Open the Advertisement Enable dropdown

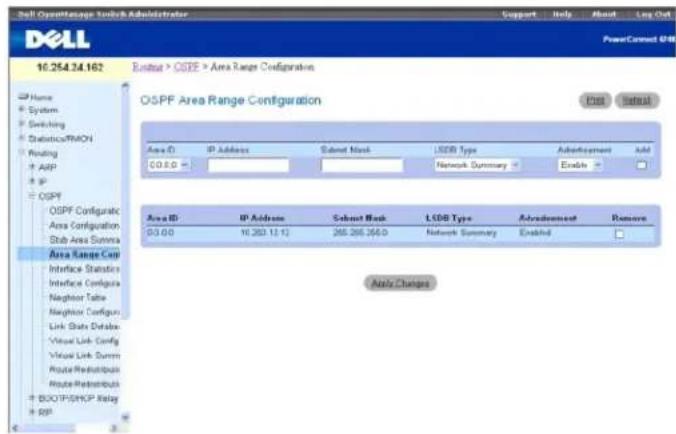click(x=579, y=165)
